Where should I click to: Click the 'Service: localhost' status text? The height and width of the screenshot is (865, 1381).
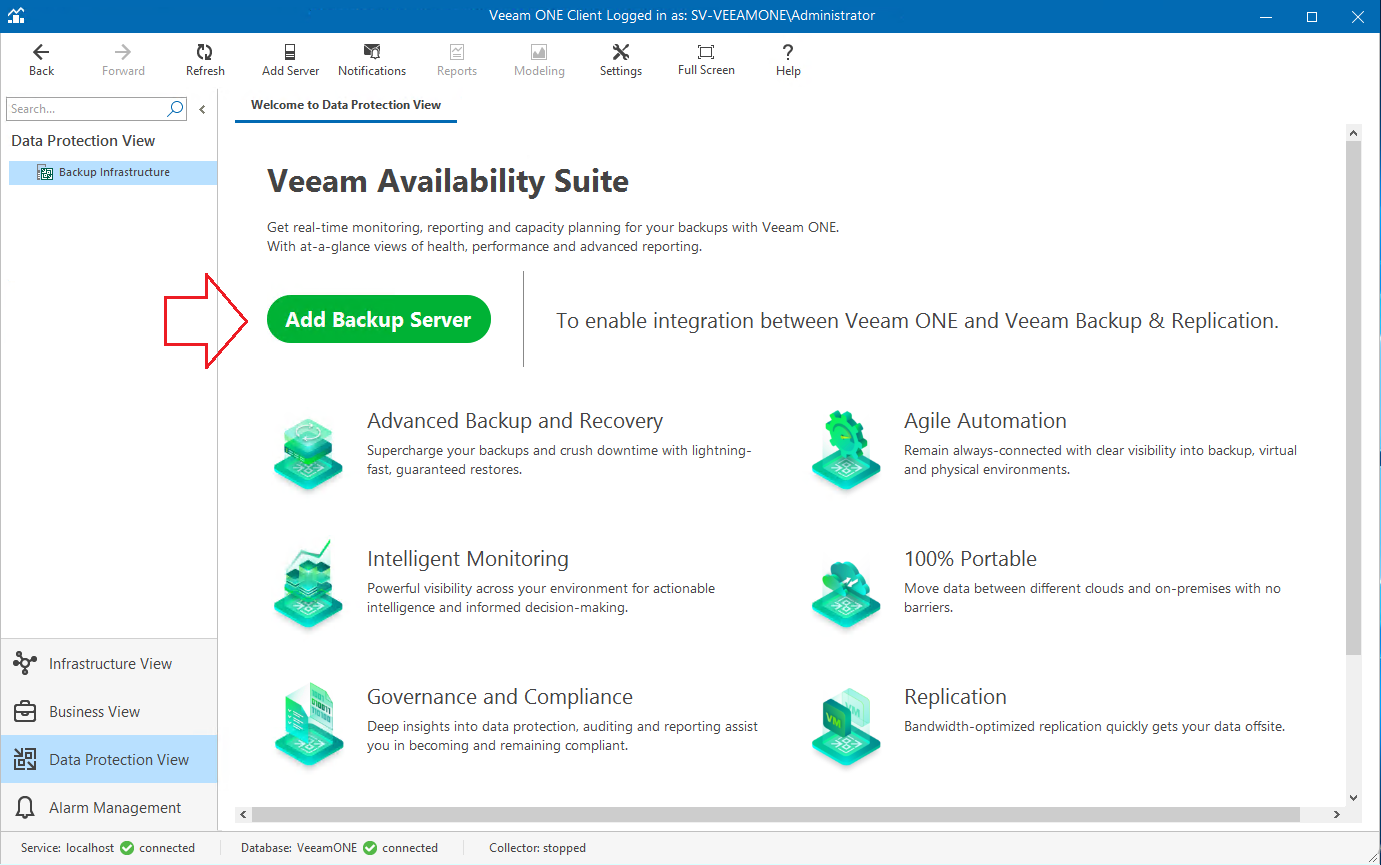(x=67, y=848)
